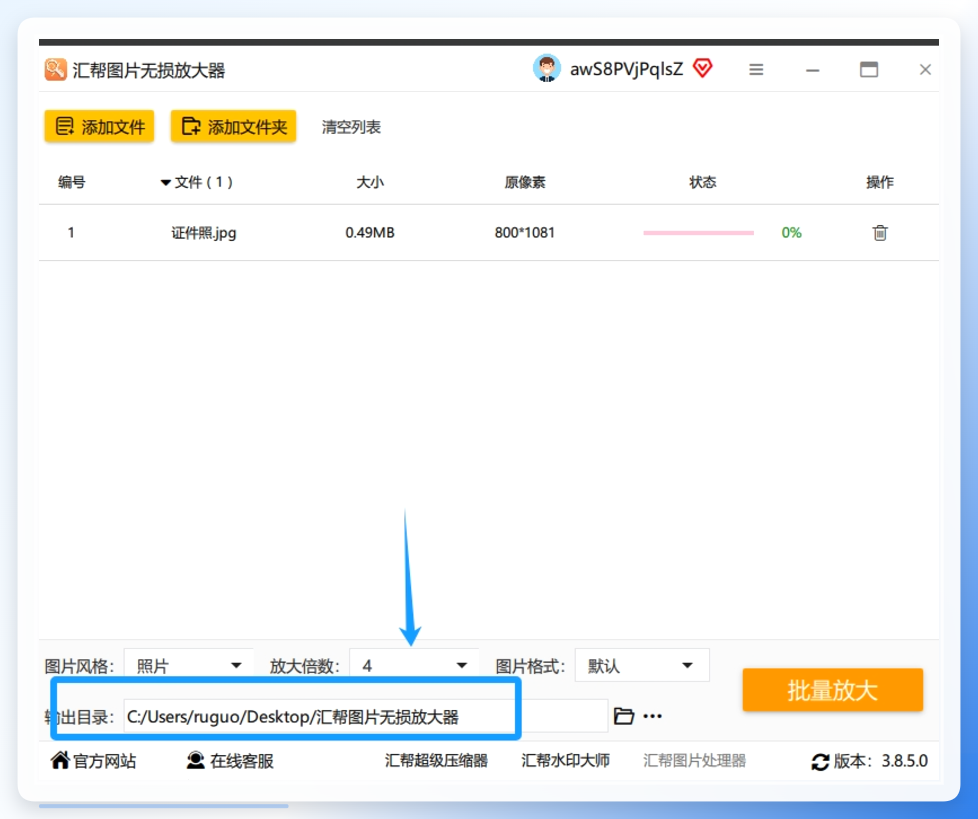Click the 大小 column header
Image resolution: width=978 pixels, height=819 pixels.
[370, 182]
